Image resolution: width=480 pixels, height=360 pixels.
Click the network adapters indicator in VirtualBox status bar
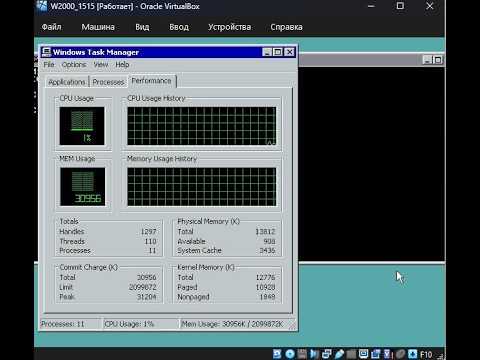(x=327, y=354)
